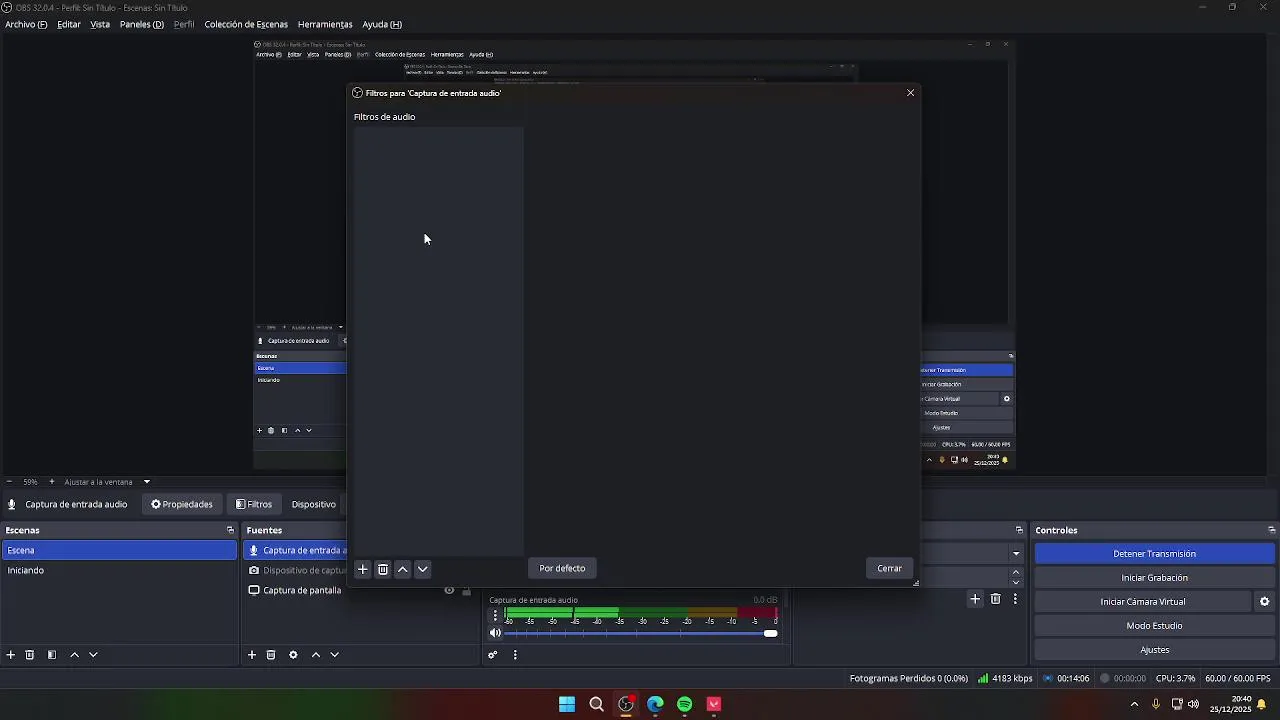Move filter down in Filtros dialog
Screen dimensions: 1280x720
(x=423, y=569)
